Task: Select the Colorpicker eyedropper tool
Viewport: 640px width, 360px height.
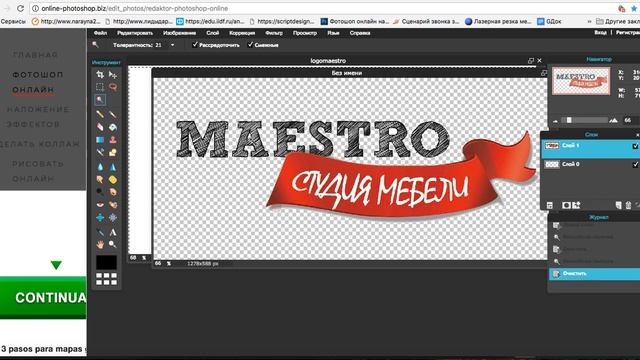Action: (100, 232)
